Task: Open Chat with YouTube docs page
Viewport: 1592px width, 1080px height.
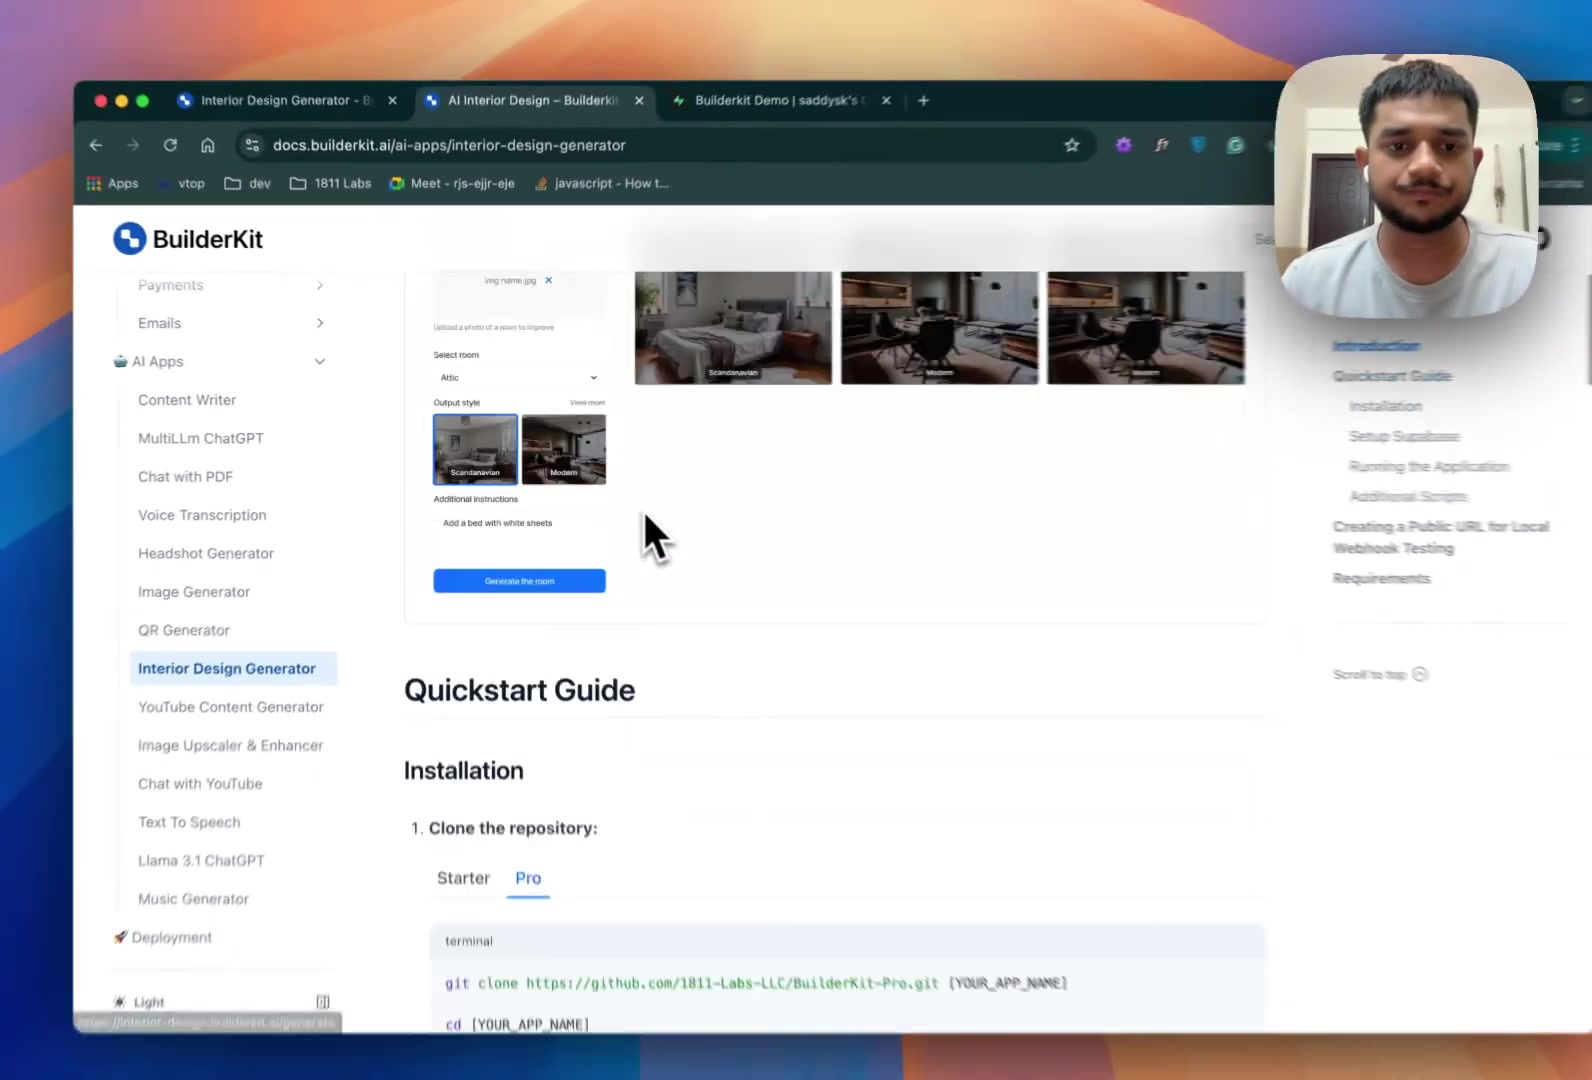Action: (x=200, y=784)
